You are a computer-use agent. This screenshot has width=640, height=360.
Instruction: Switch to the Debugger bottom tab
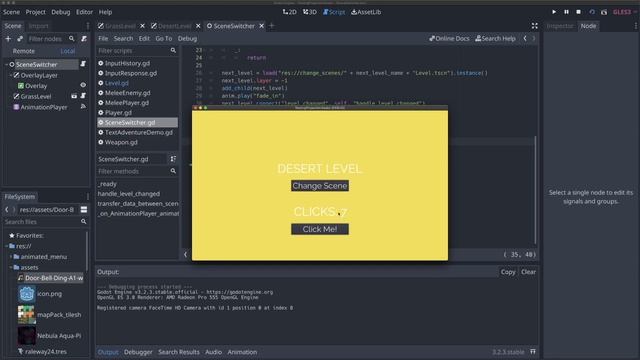tap(138, 352)
